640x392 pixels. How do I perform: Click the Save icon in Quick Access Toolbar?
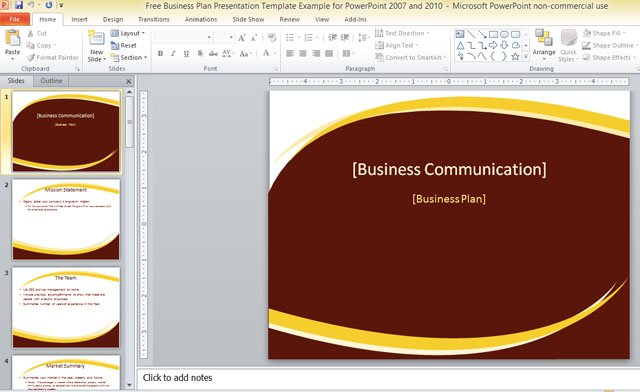click(18, 5)
